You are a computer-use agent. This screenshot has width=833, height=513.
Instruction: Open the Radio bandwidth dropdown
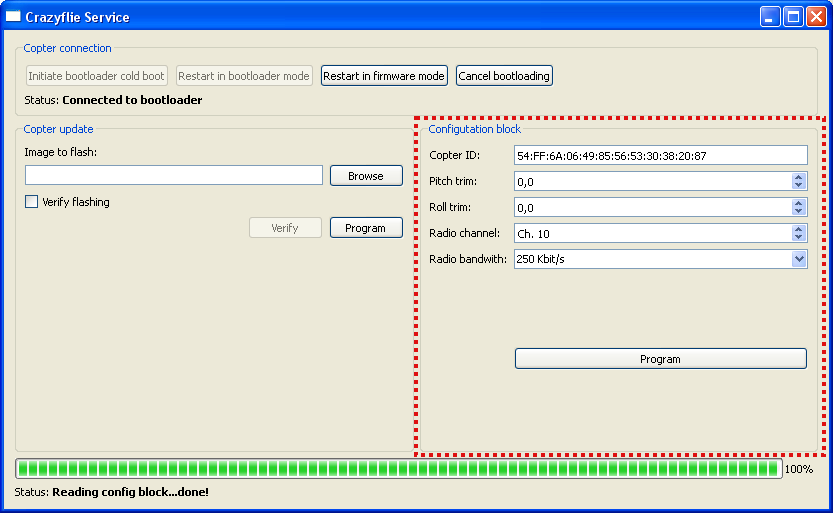click(x=798, y=259)
